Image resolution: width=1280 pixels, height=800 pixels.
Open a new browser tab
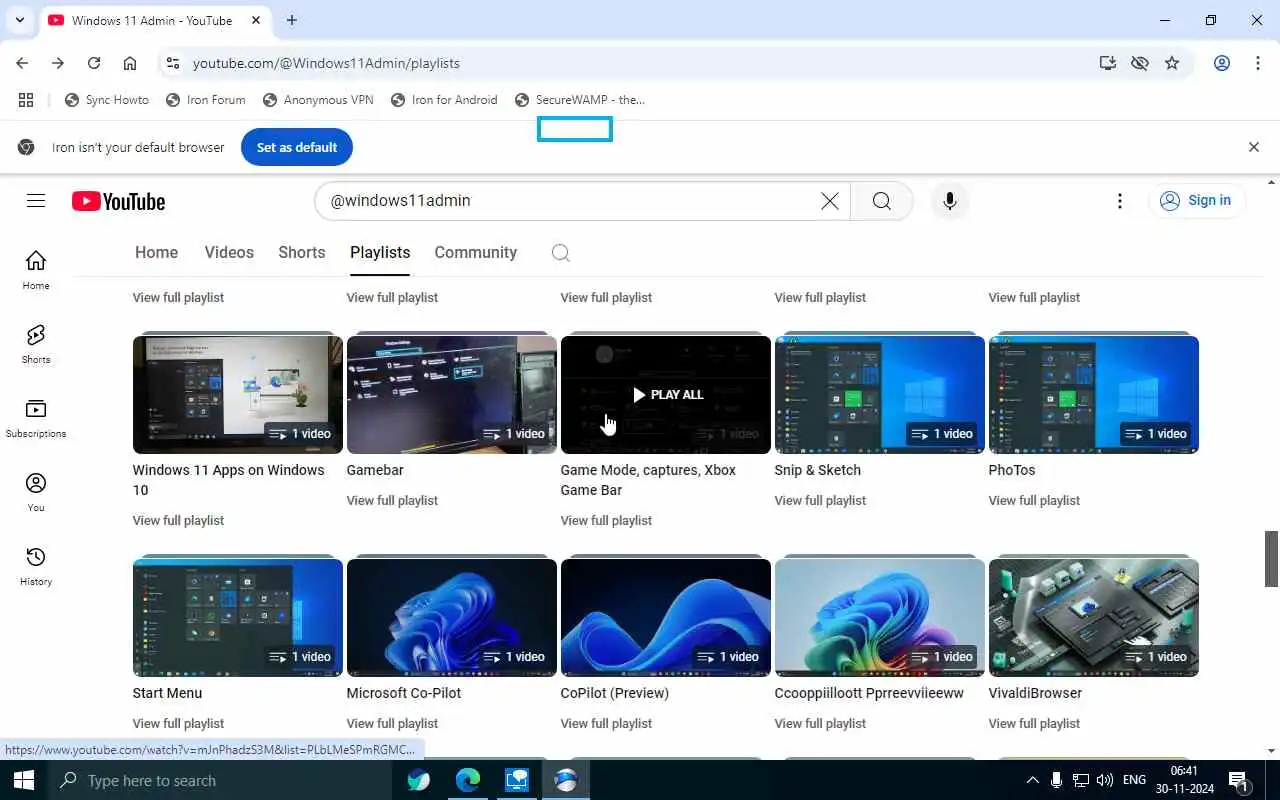tap(292, 20)
